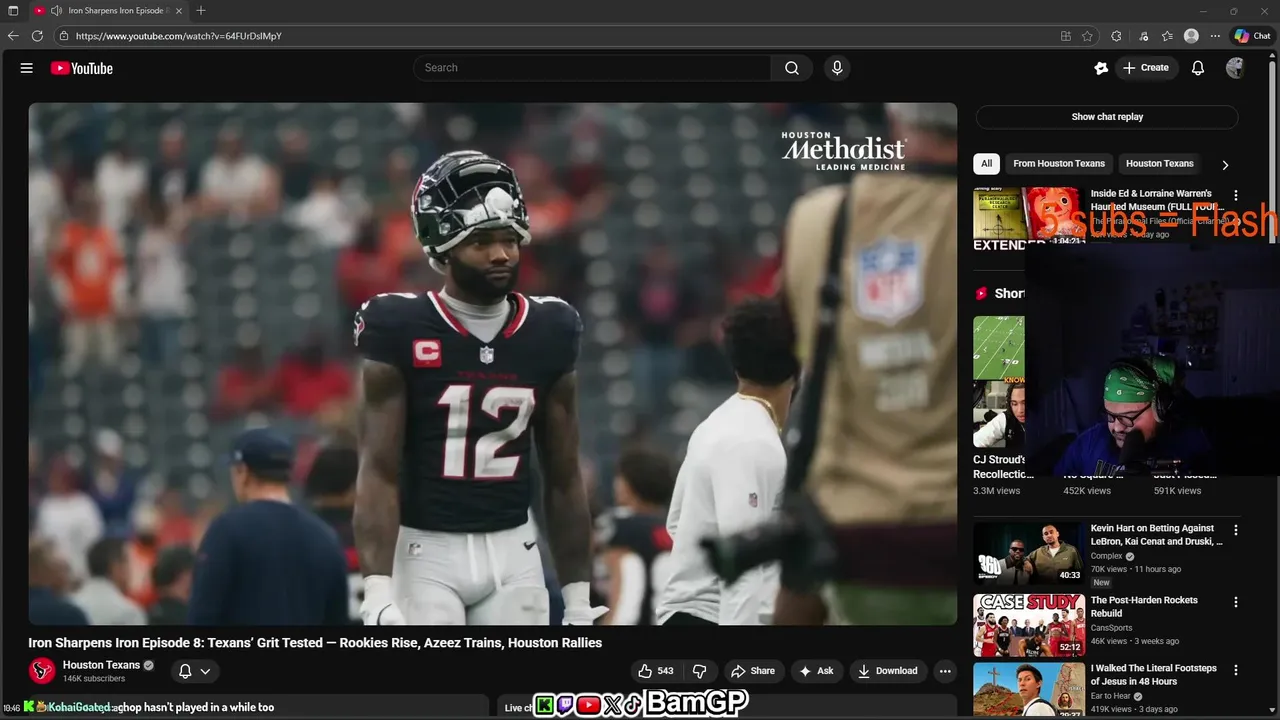Open YouTube account avatar menu
Image resolution: width=1280 pixels, height=720 pixels.
(x=1235, y=68)
